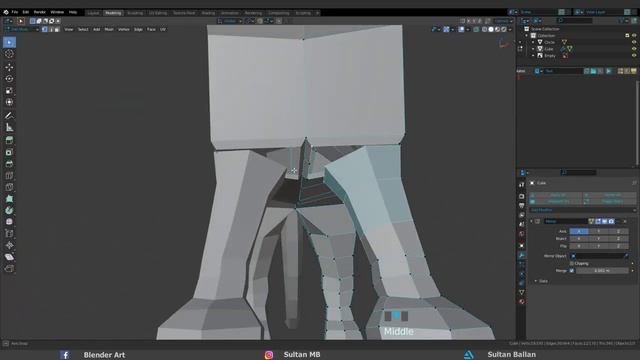Hide the Empty object in outliner
This screenshot has height=360, width=640.
click(634, 56)
